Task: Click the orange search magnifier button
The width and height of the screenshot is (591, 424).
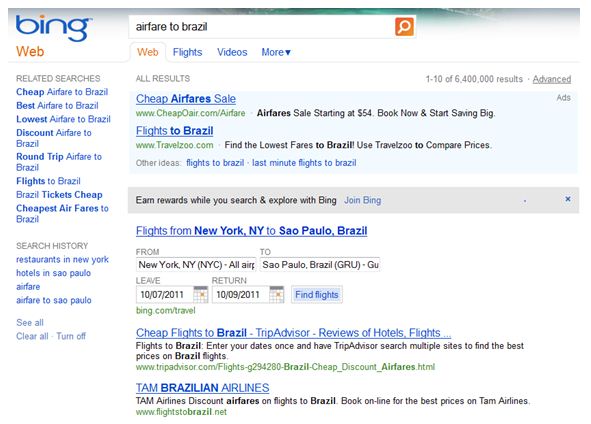Action: point(404,26)
